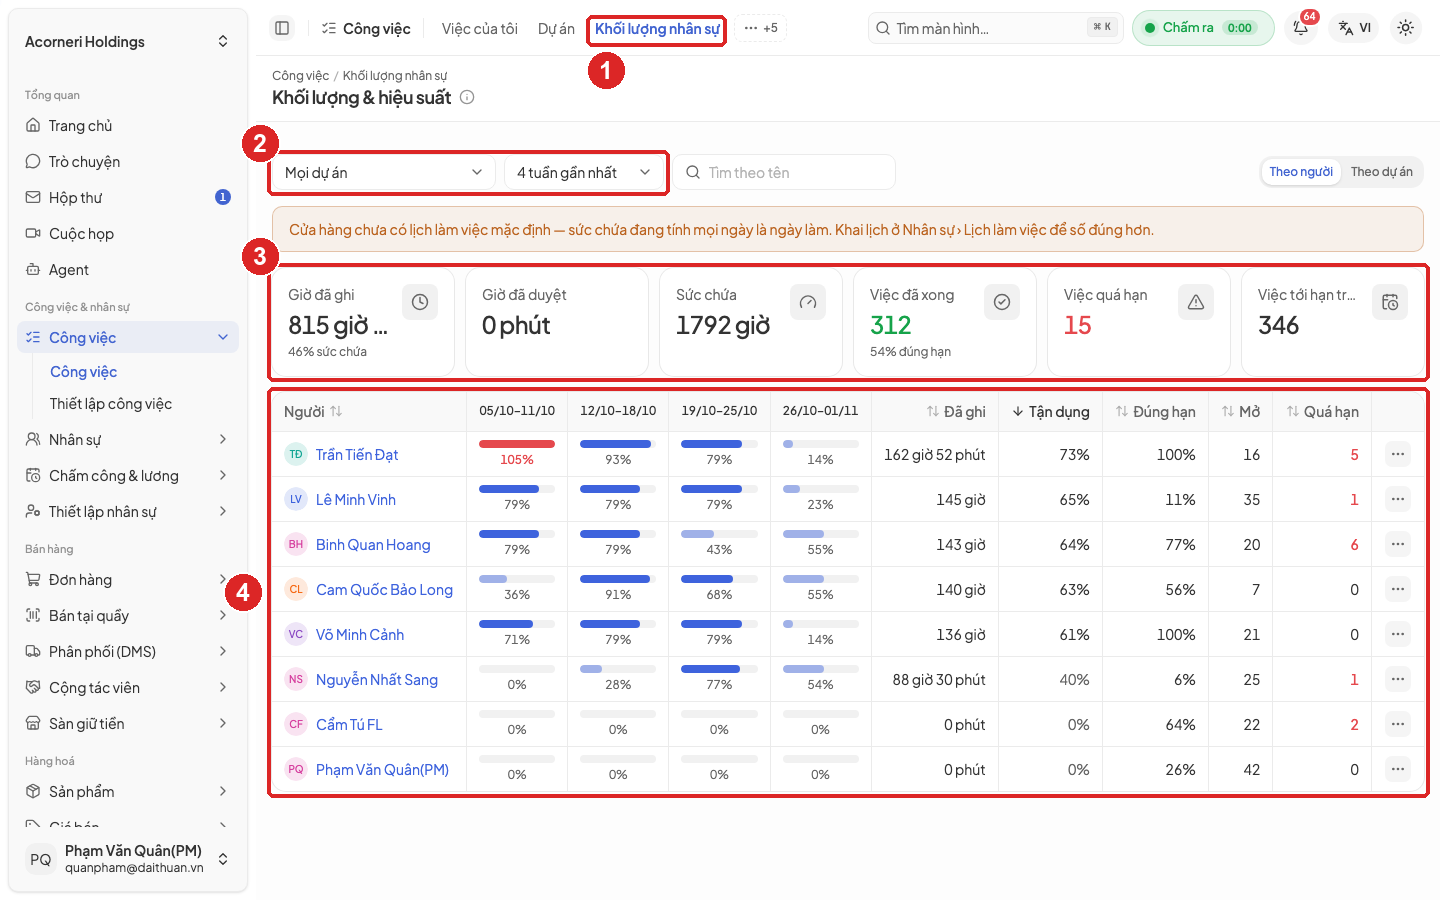Select the Theo người view toggle
The width and height of the screenshot is (1440, 900).
coord(1301,172)
